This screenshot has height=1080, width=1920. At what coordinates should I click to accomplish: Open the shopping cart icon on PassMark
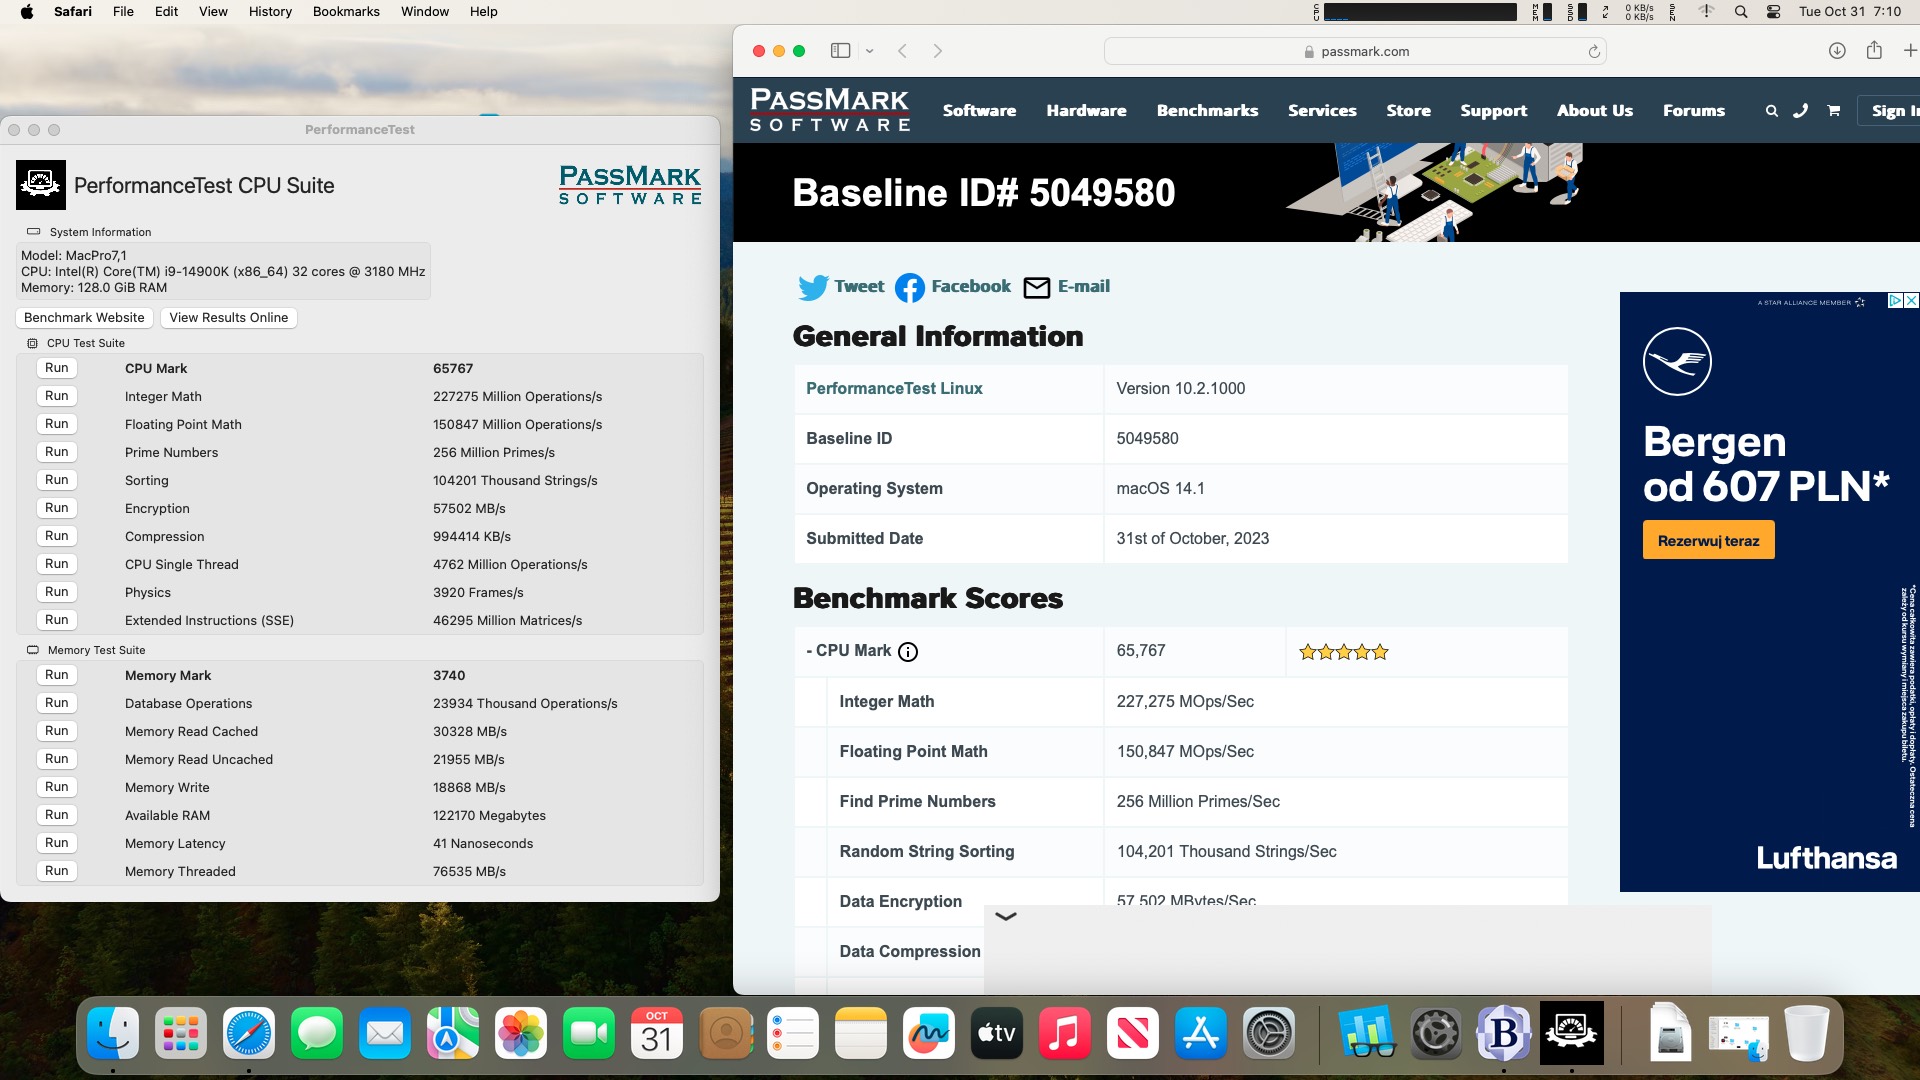tap(1833, 111)
